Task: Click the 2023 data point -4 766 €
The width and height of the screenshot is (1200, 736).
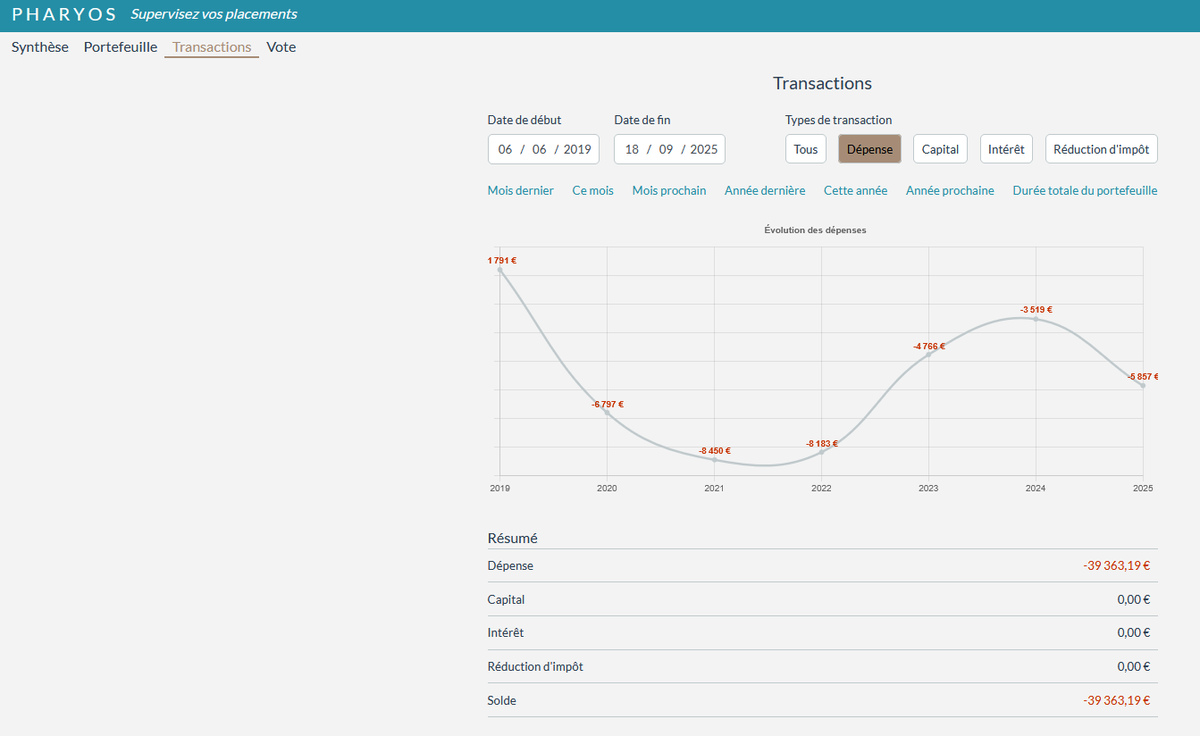Action: [929, 355]
